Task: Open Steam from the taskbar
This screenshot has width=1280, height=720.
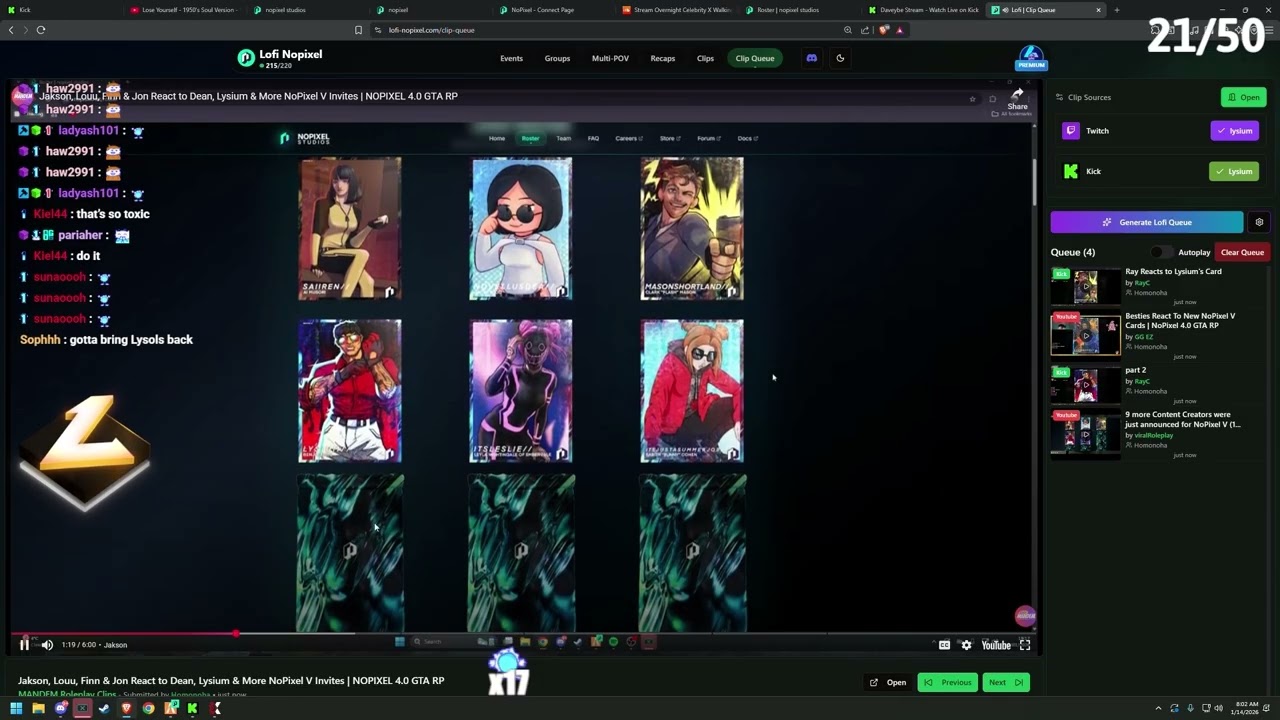Action: pyautogui.click(x=104, y=709)
